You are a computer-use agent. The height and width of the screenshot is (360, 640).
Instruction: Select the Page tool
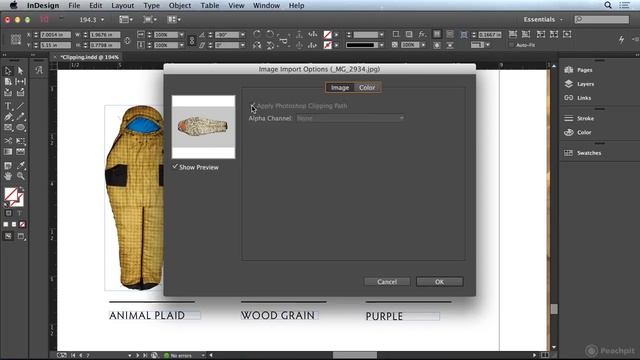(8, 82)
